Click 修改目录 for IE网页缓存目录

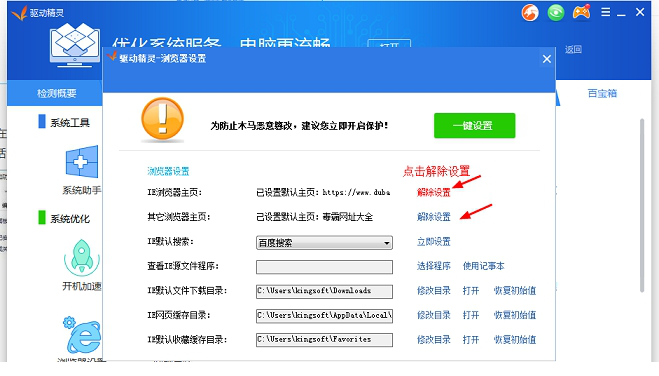433,315
